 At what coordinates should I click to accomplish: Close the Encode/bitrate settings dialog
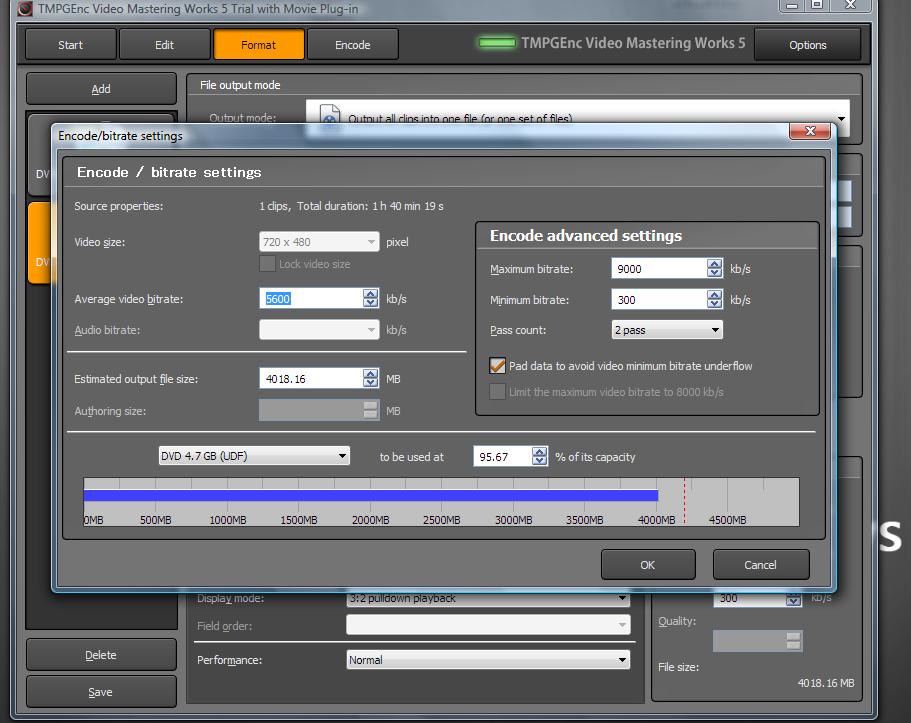[x=810, y=131]
